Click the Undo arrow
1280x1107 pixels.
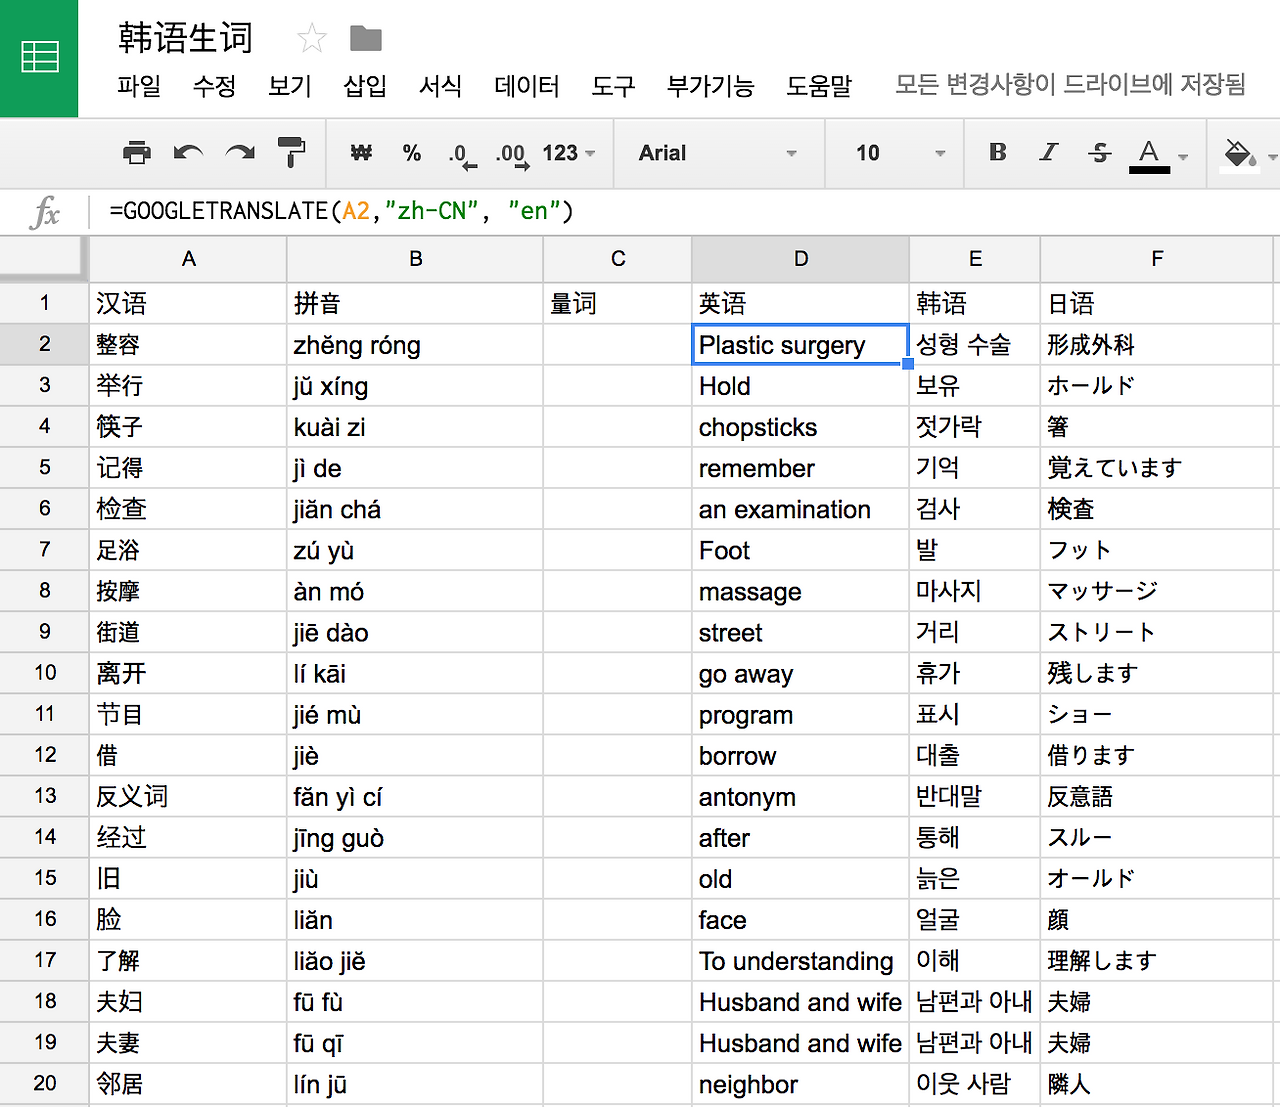(188, 153)
